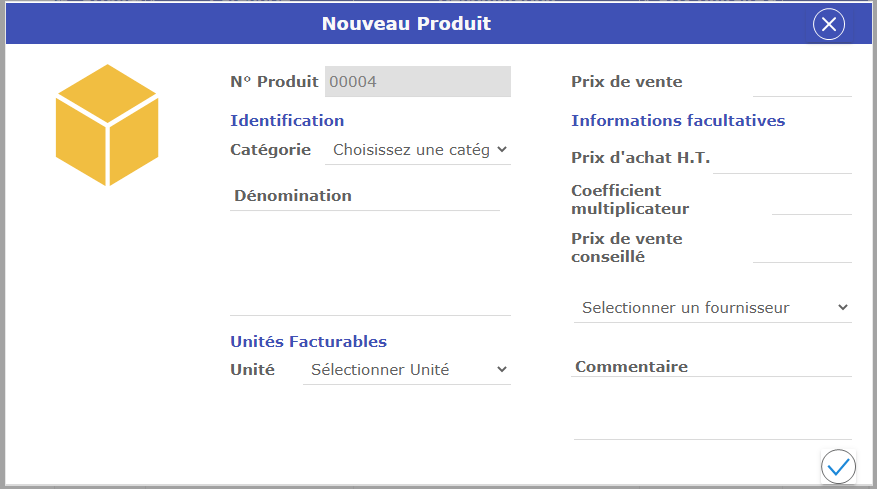Confirm the new product with checkmark icon
Screen dimensions: 877x489
click(838, 466)
